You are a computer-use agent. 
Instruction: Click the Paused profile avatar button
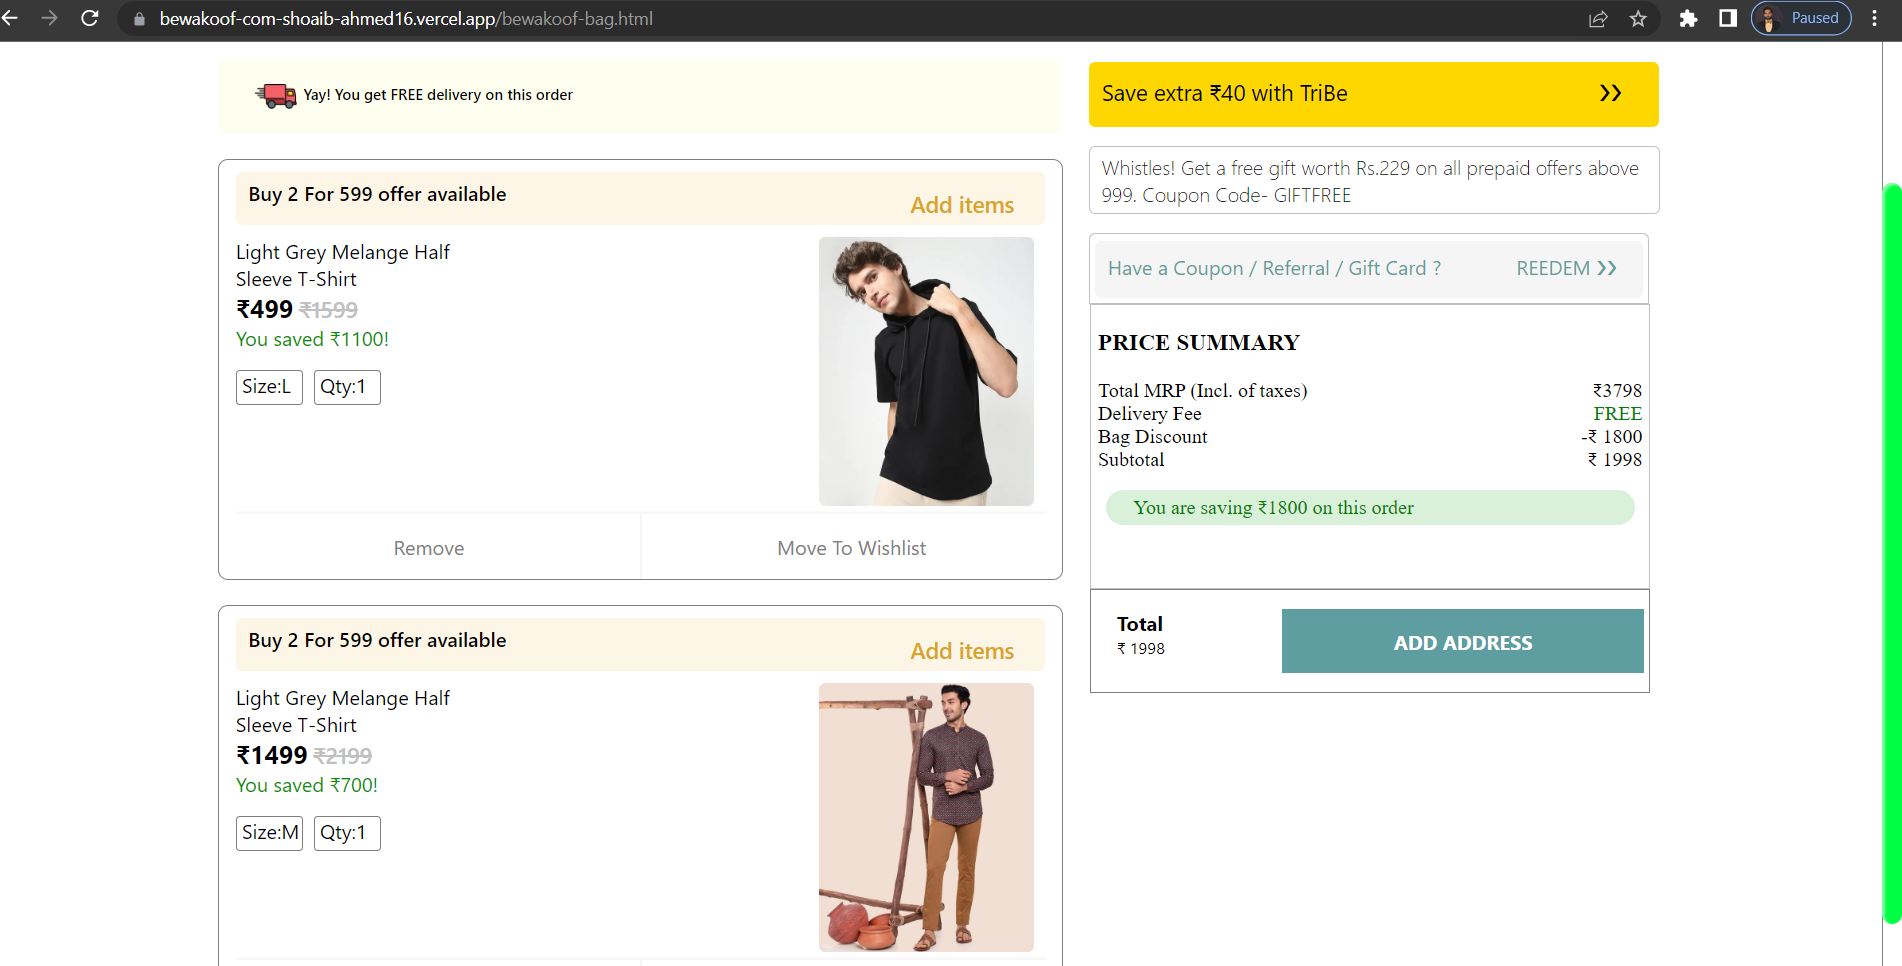click(1800, 18)
